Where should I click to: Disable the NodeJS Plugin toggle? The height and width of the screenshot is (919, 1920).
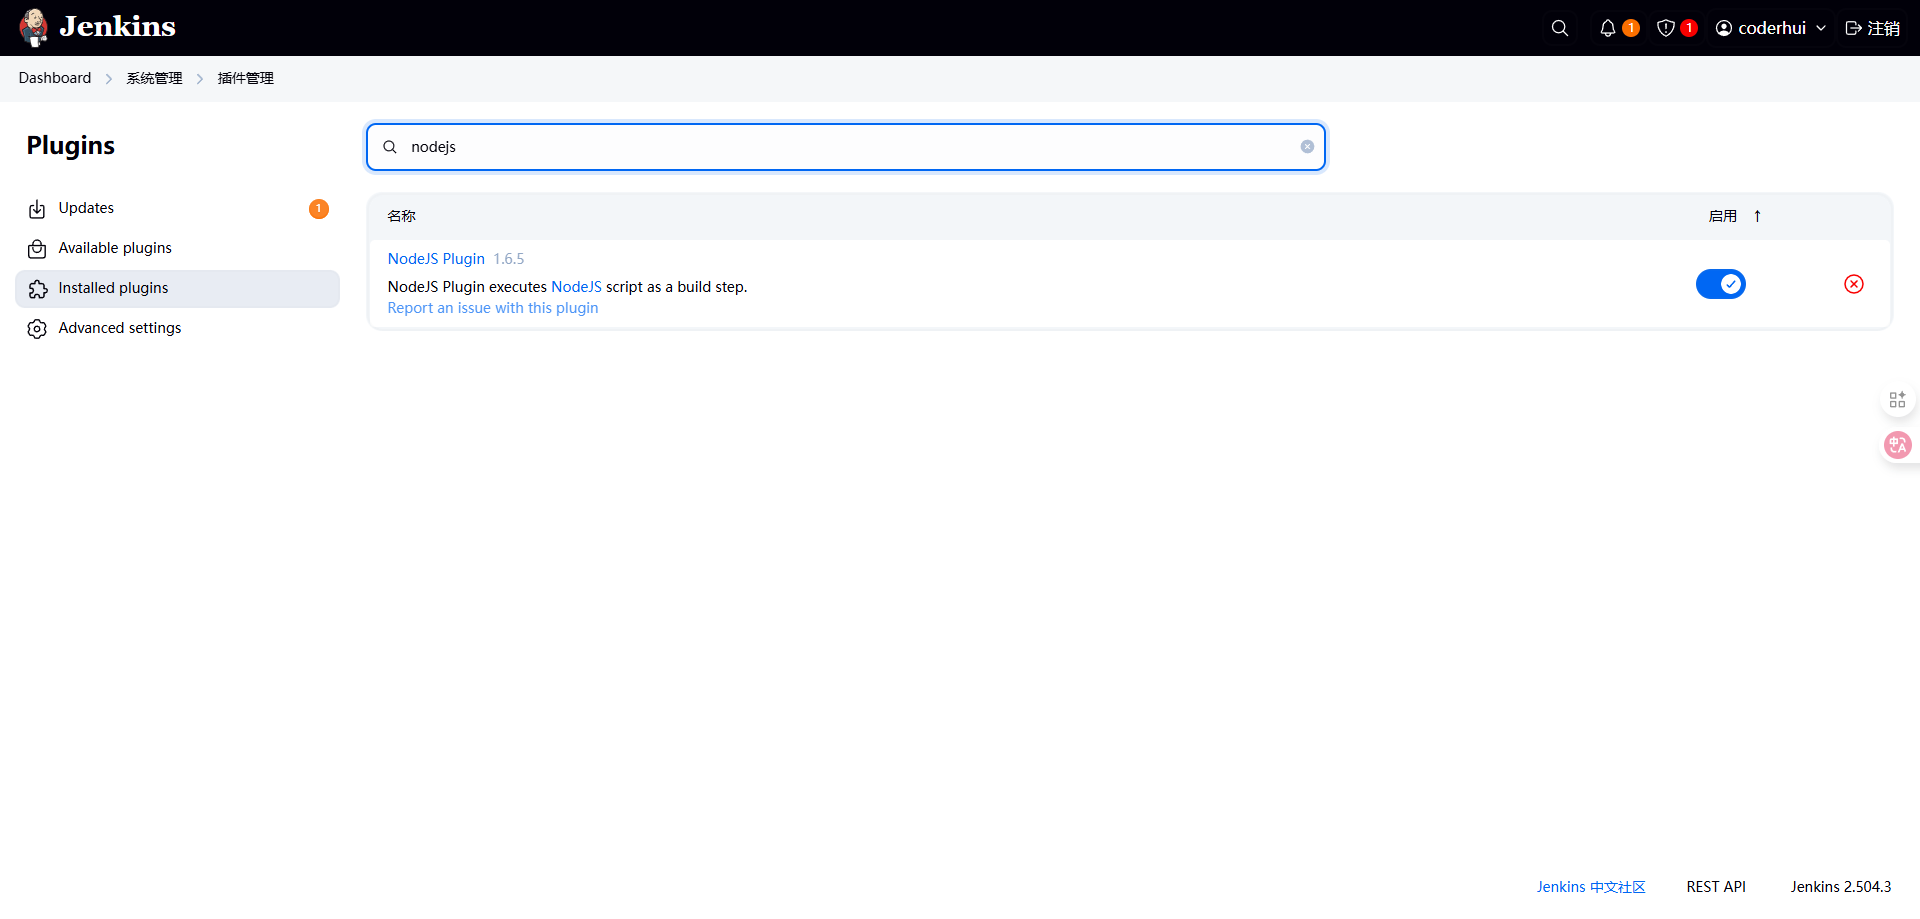1720,284
